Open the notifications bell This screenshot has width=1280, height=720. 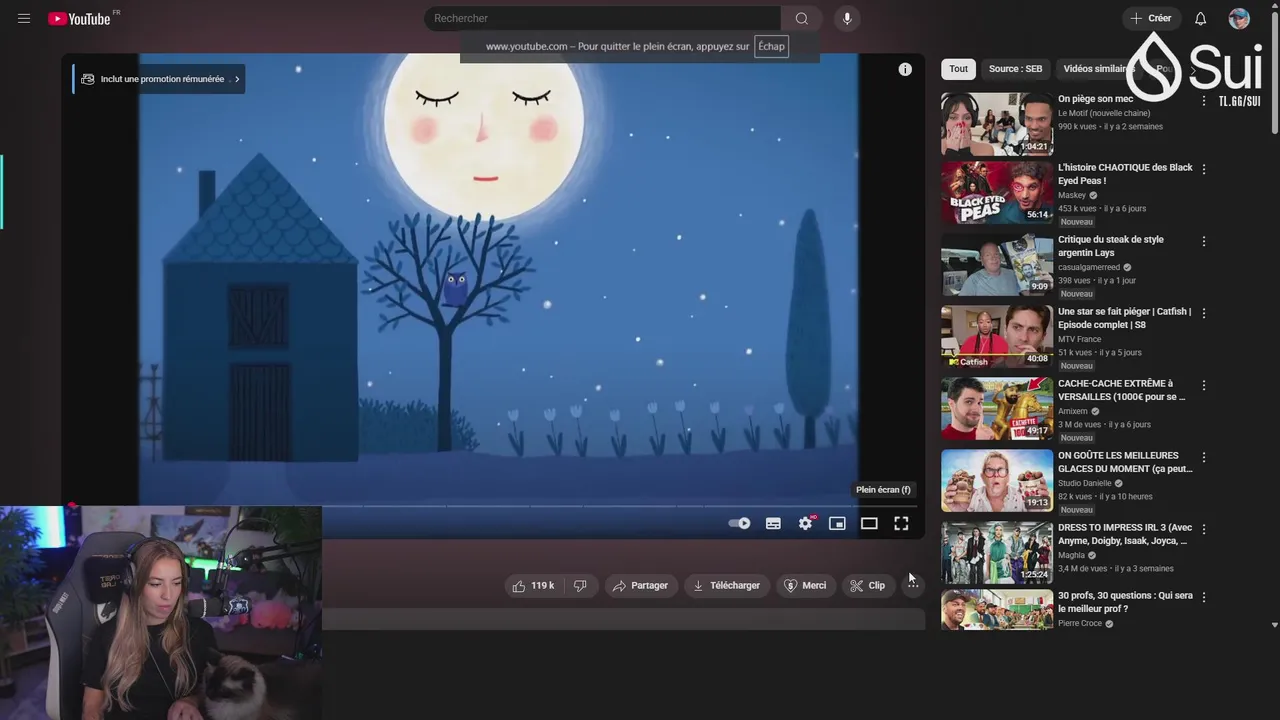[1200, 19]
